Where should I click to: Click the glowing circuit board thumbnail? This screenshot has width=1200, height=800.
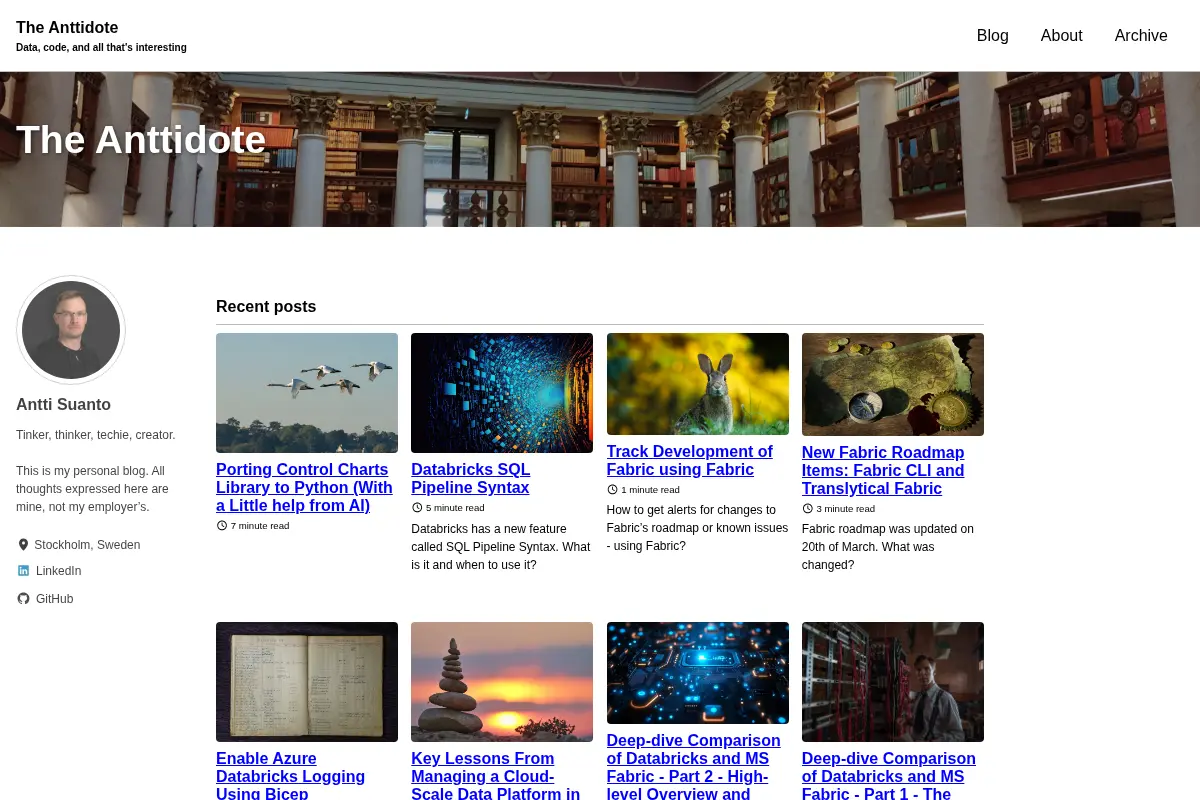tap(698, 673)
